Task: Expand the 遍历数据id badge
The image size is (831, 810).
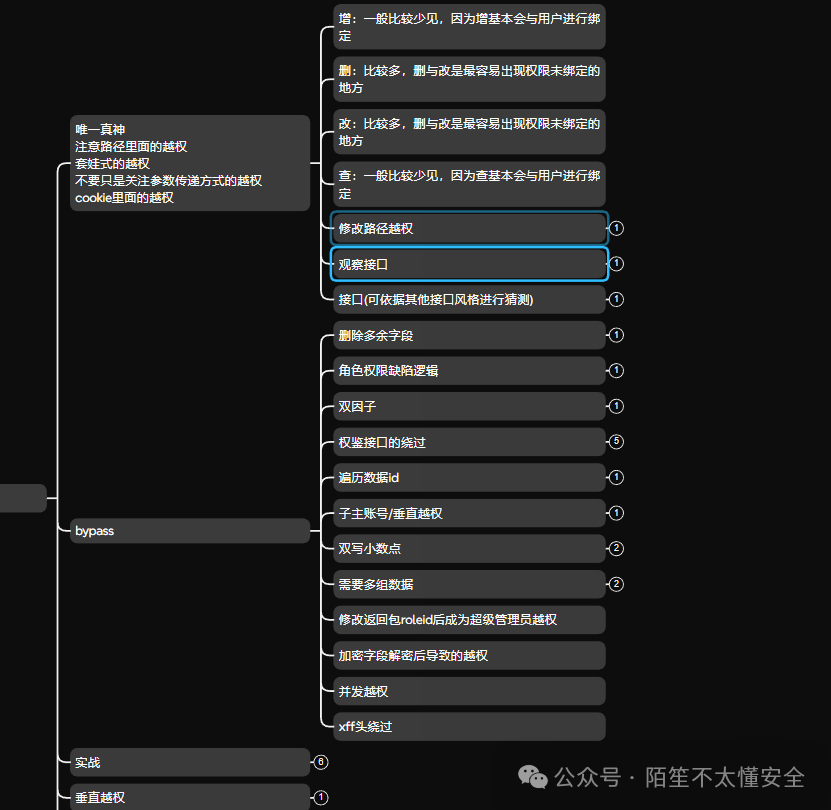Action: tap(615, 478)
